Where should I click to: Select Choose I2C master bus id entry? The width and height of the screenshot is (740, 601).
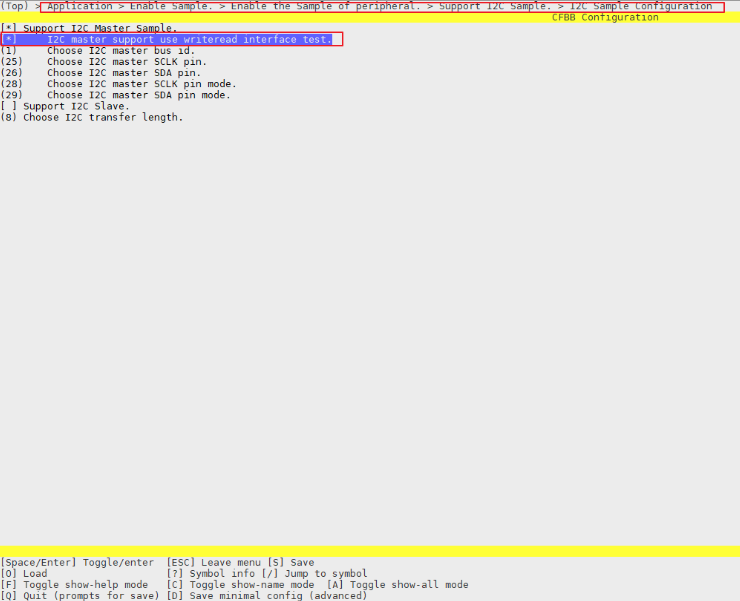120,50
